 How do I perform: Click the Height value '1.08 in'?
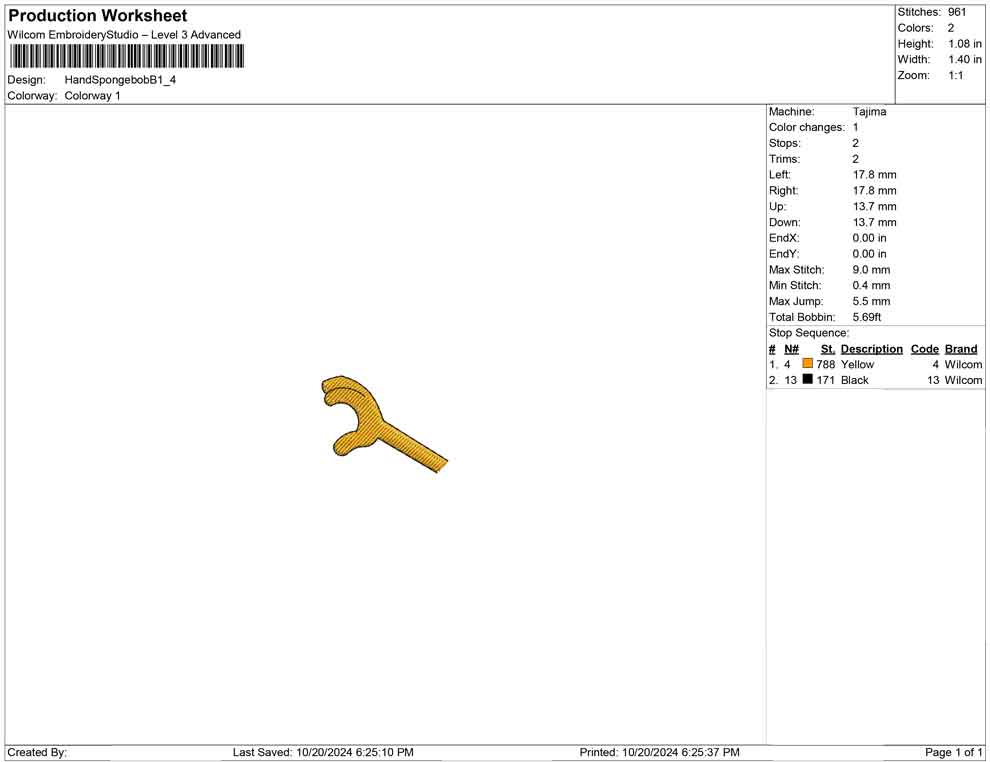point(965,44)
